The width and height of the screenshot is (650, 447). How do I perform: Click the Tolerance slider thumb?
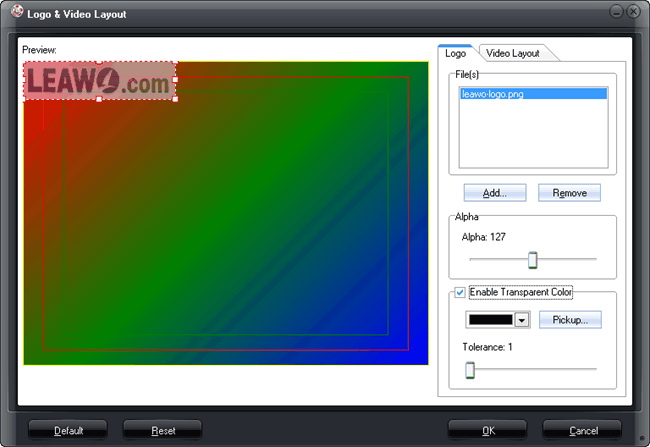(470, 370)
